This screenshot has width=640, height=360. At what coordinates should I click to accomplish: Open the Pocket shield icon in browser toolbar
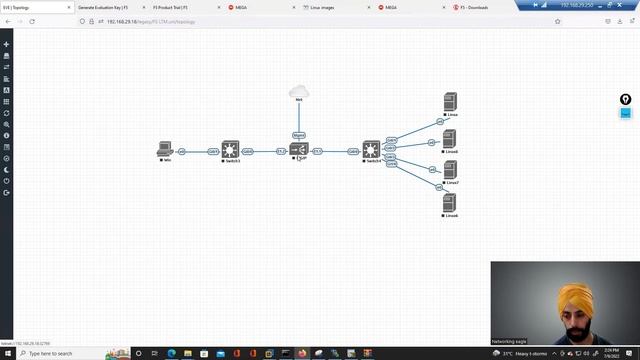click(x=608, y=21)
